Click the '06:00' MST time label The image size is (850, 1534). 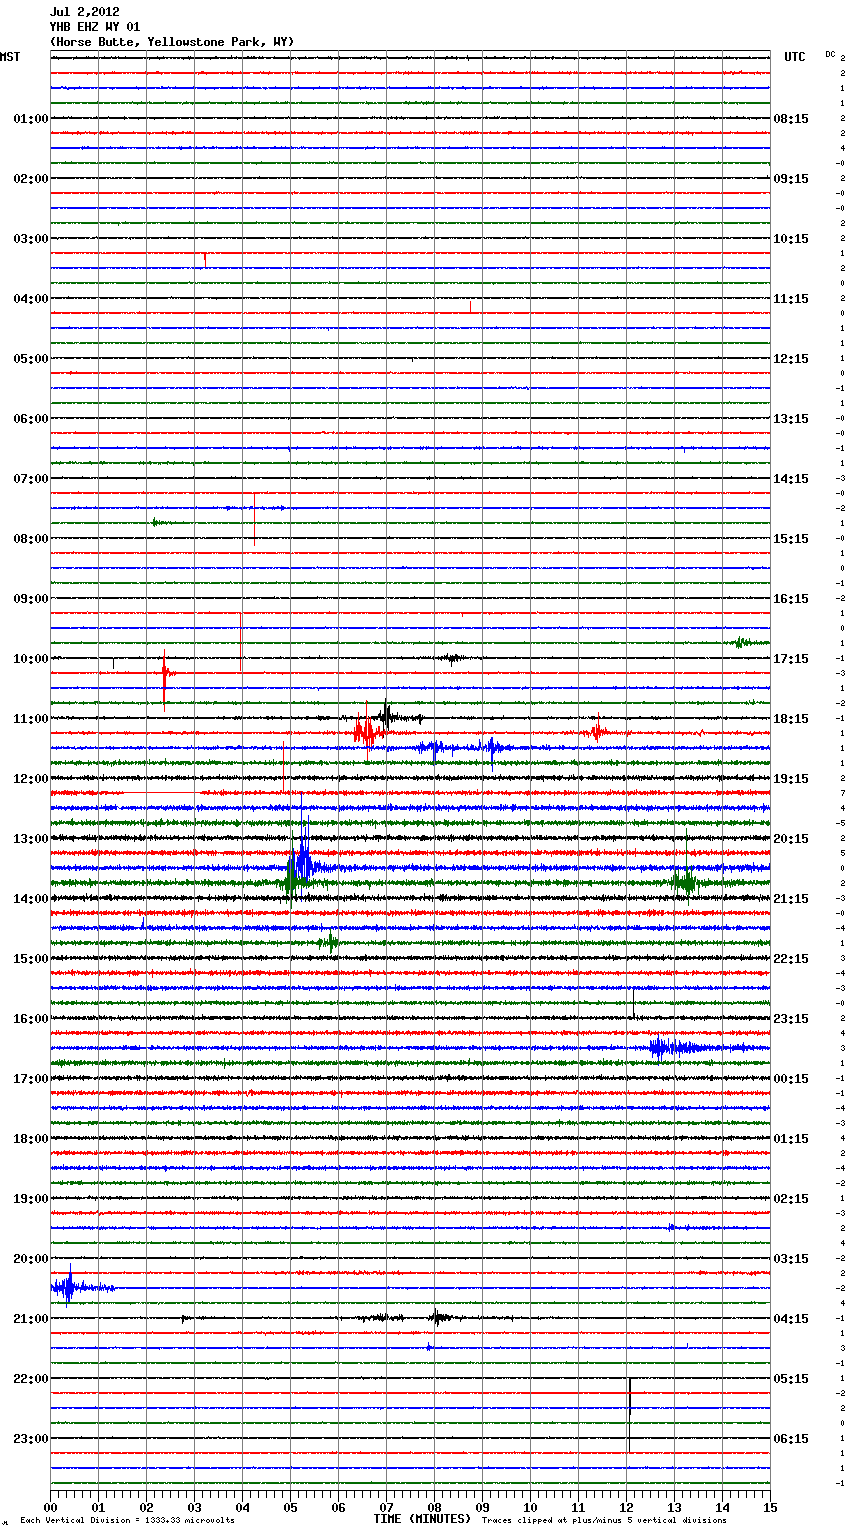point(30,419)
